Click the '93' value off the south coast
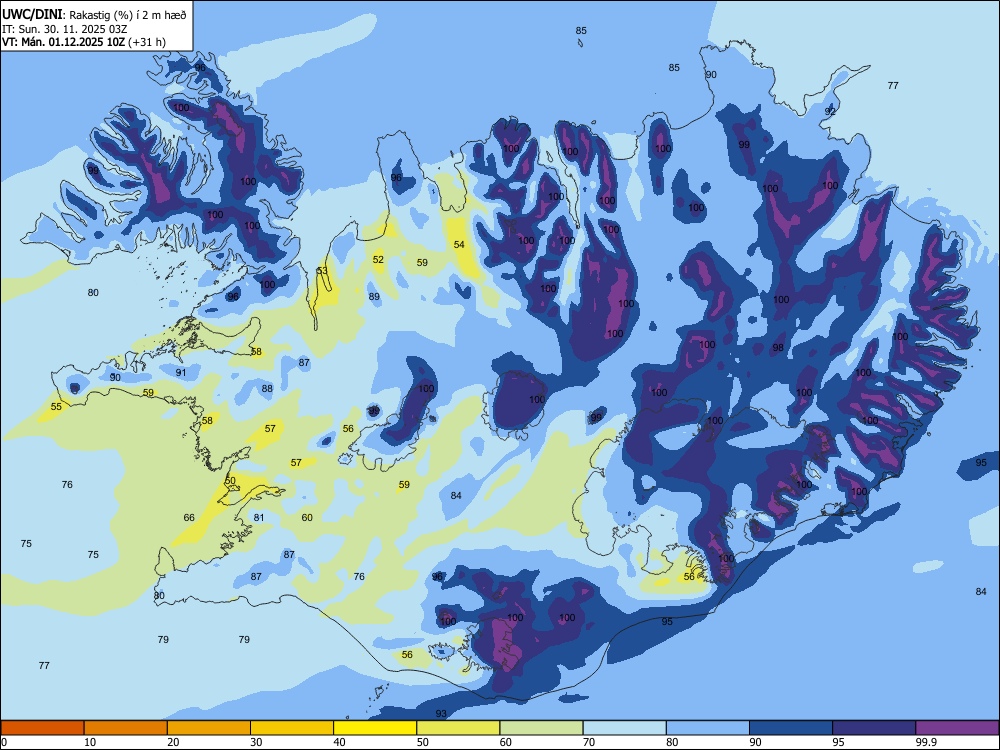This screenshot has height=750, width=1000. 441,713
